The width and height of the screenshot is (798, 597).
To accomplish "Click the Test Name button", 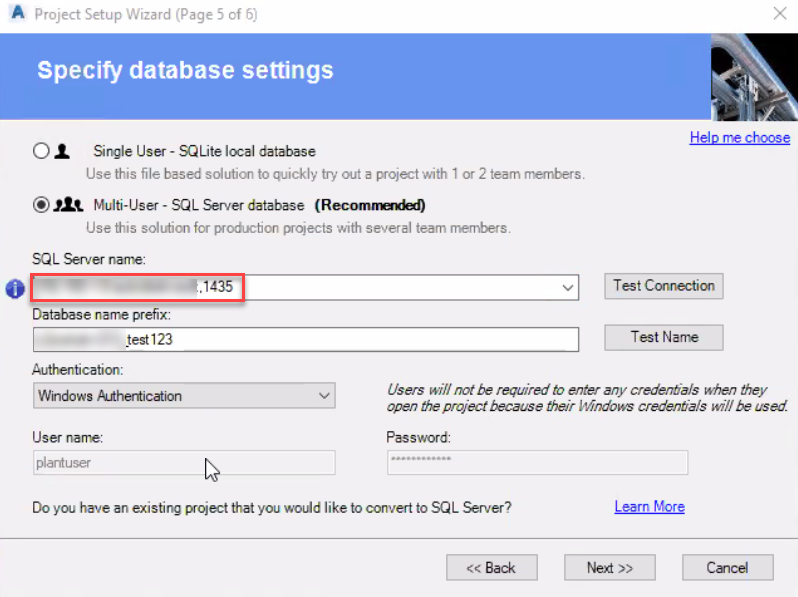I will pos(664,337).
